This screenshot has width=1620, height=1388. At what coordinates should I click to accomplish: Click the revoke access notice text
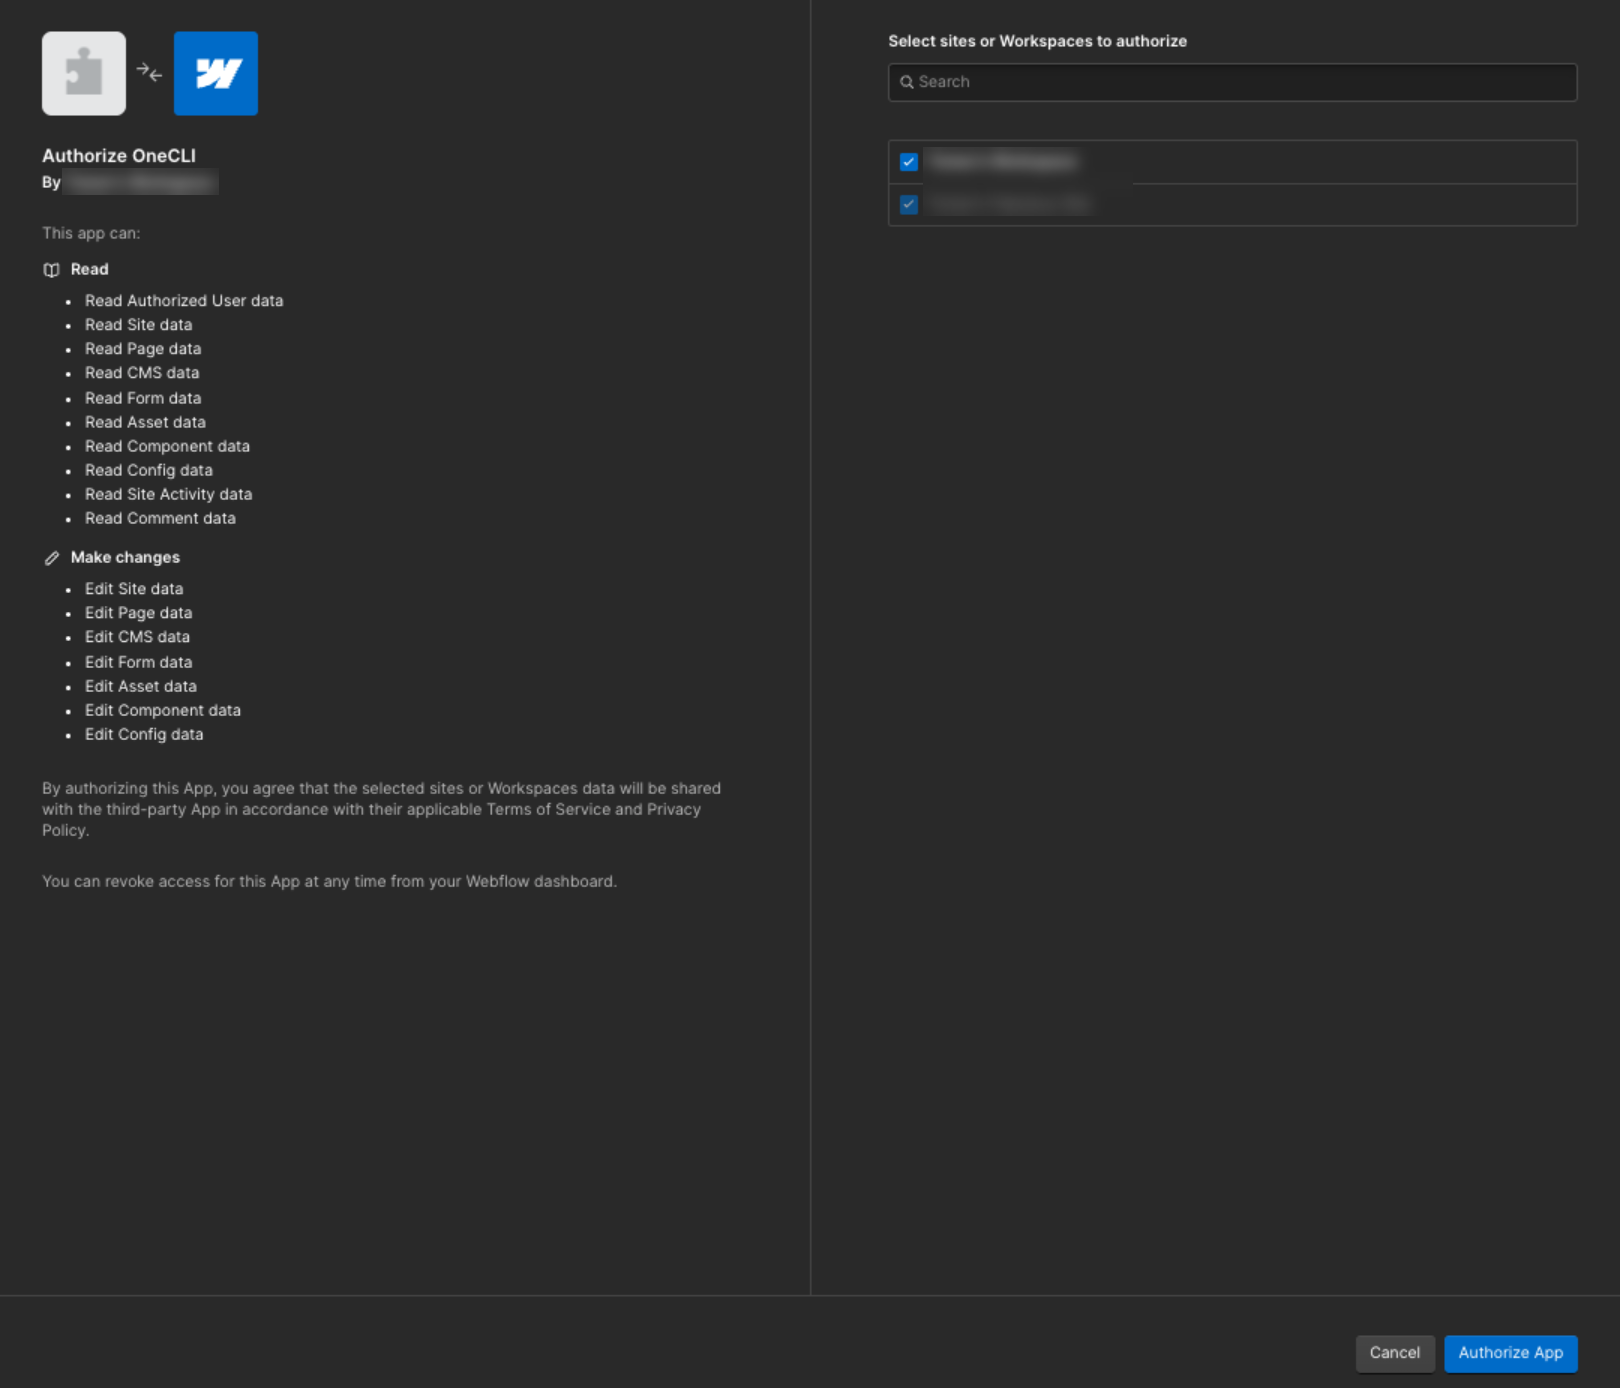point(330,881)
